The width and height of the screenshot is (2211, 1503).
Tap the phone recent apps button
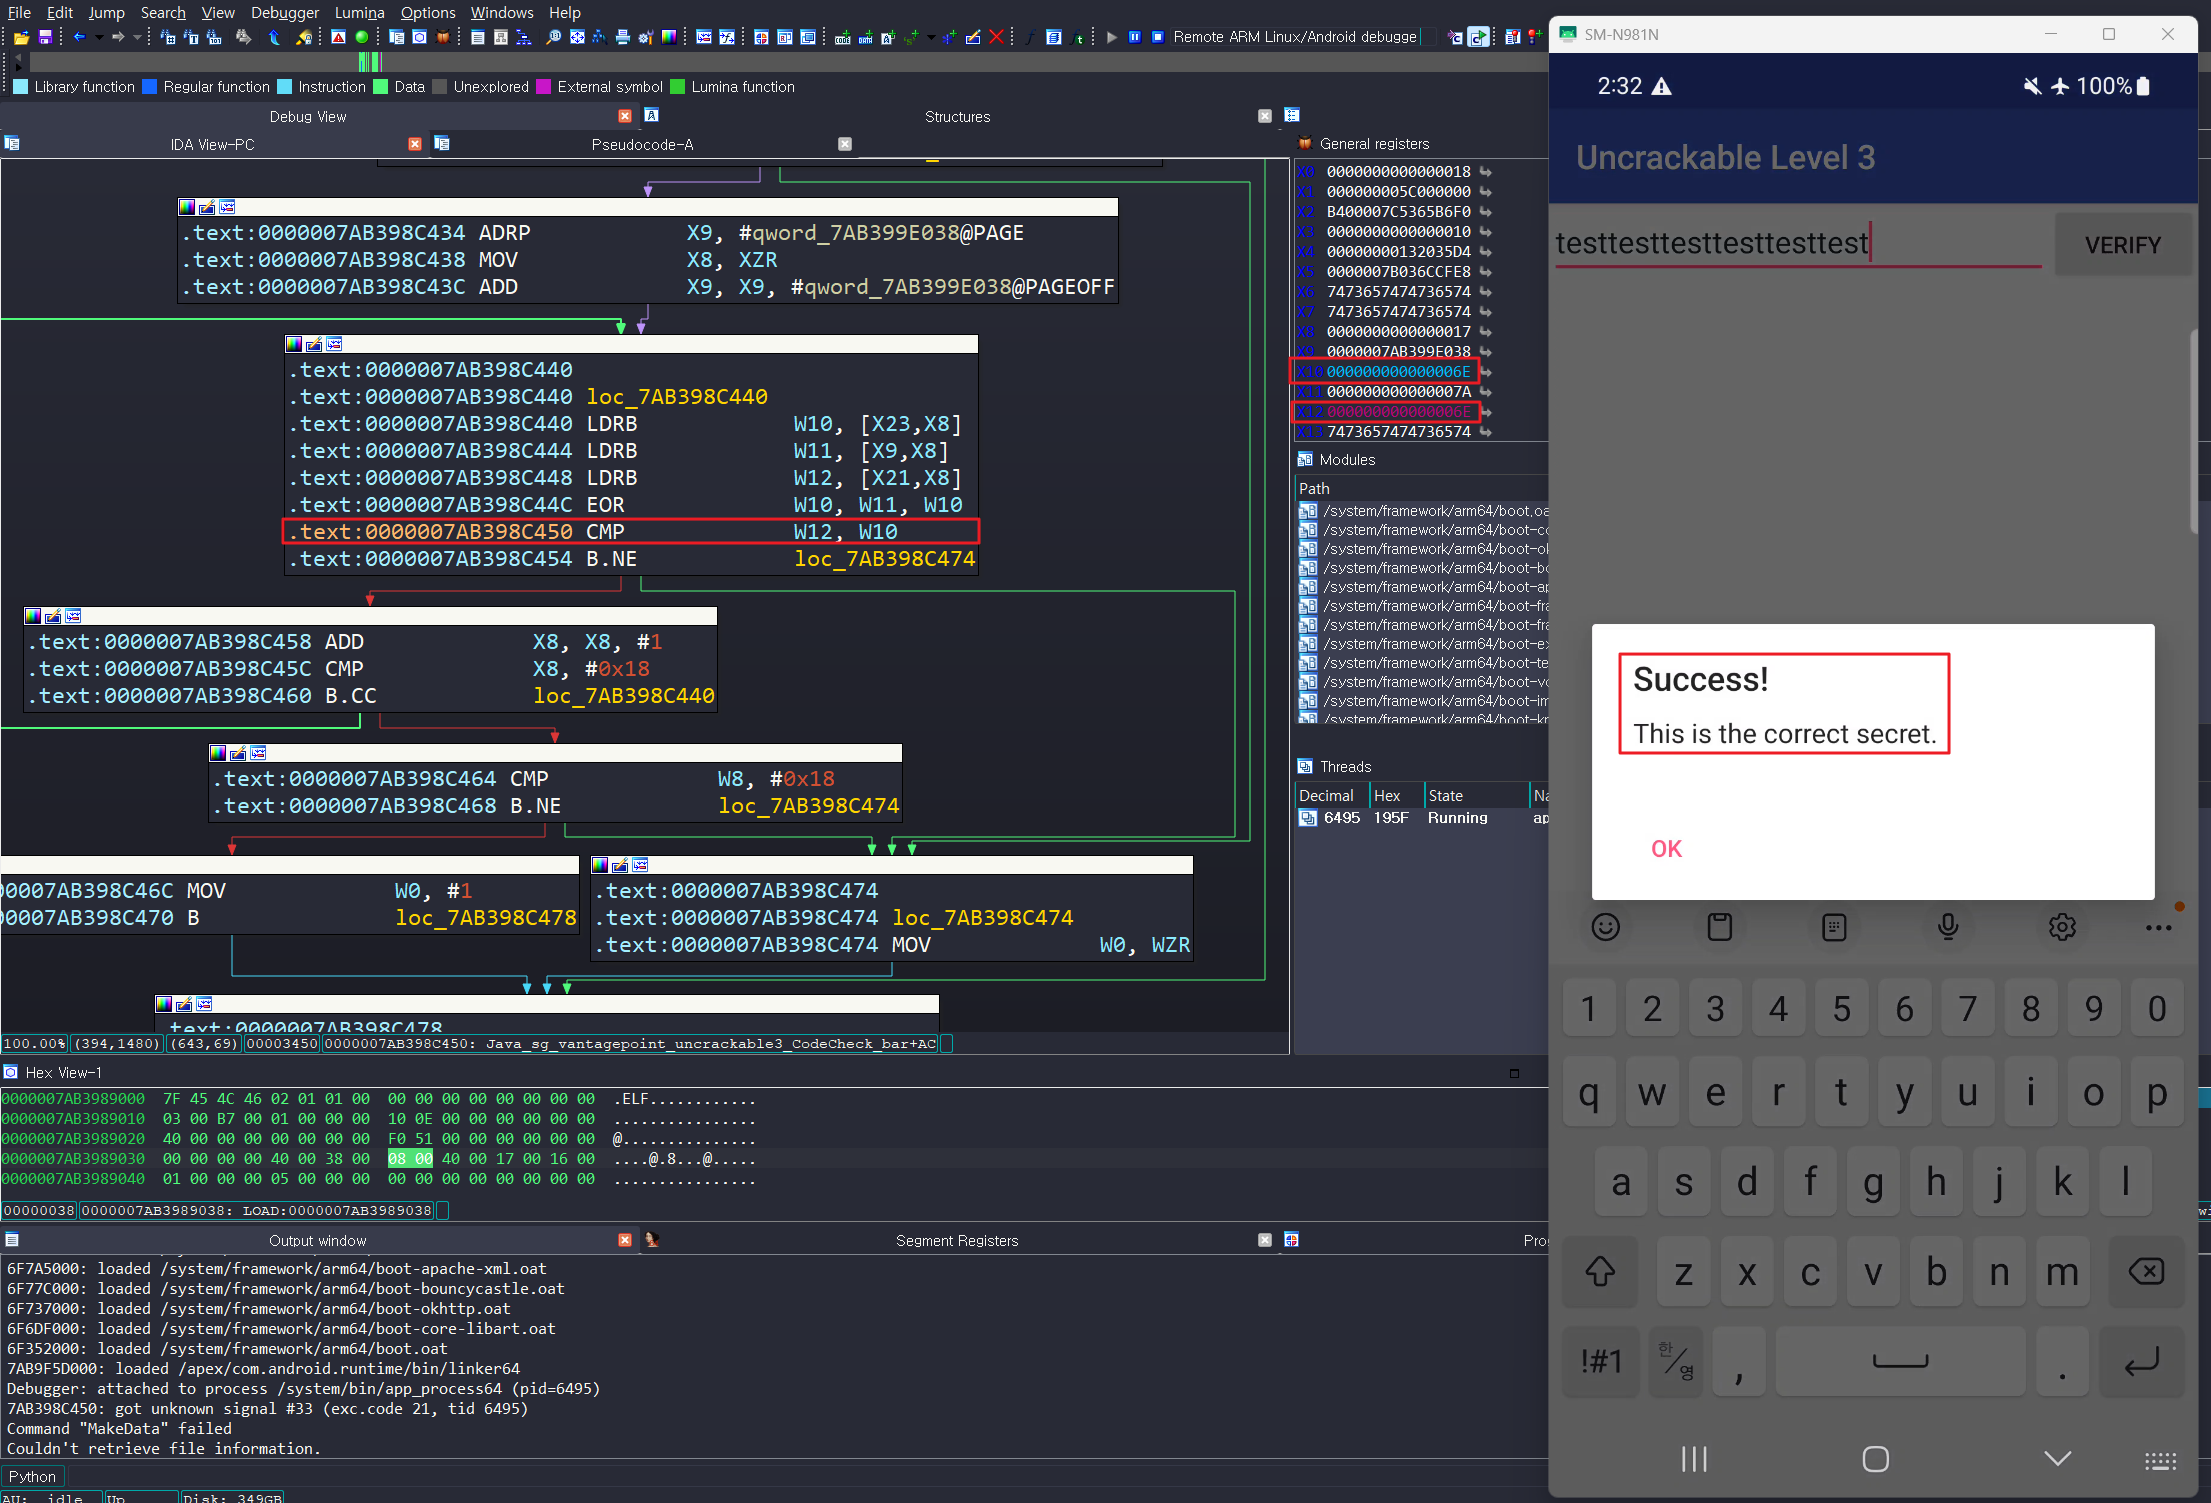pyautogui.click(x=1694, y=1459)
